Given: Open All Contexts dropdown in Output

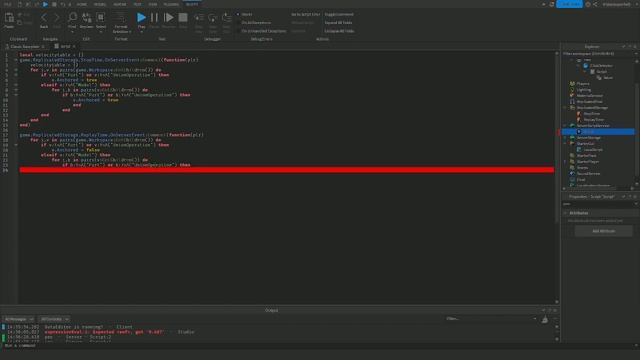Looking at the screenshot, I should (54, 319).
